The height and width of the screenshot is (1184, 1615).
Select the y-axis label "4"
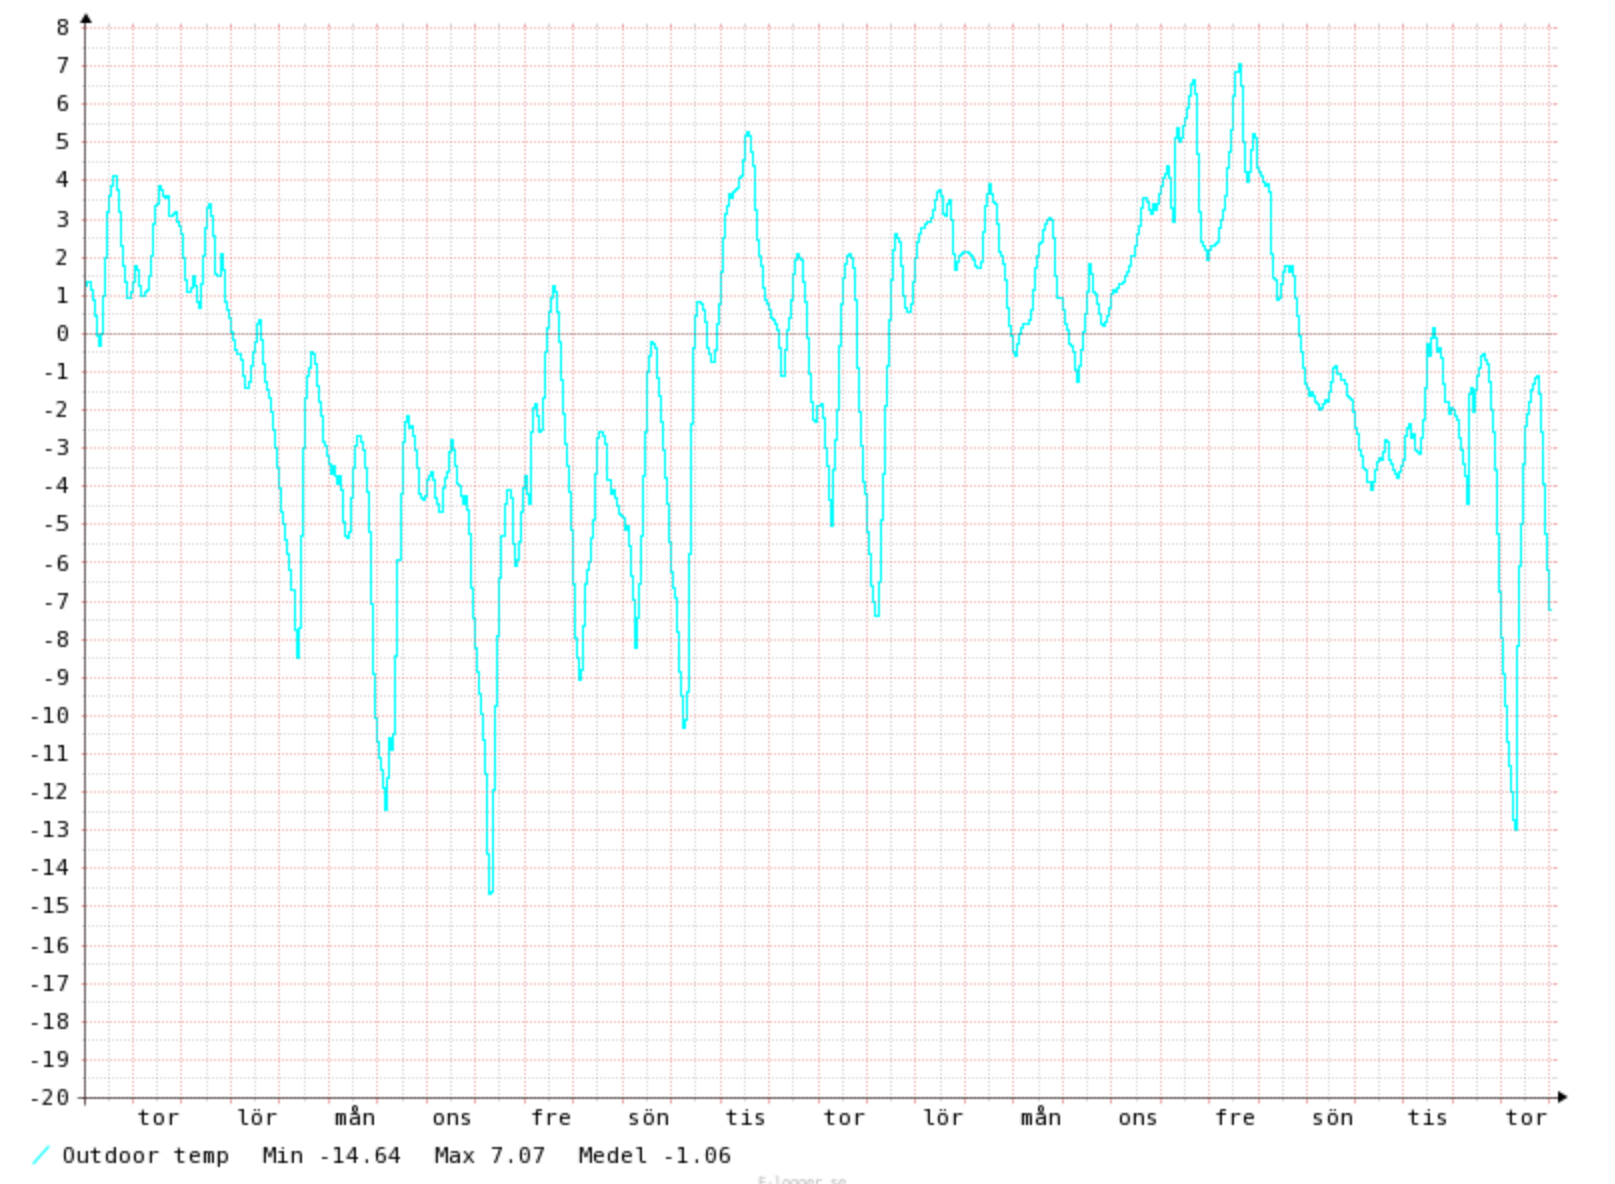pyautogui.click(x=63, y=180)
